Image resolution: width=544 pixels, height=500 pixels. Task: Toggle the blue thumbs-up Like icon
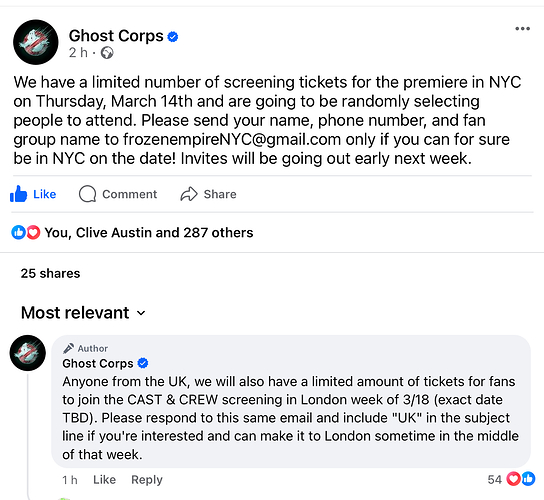click(x=18, y=194)
